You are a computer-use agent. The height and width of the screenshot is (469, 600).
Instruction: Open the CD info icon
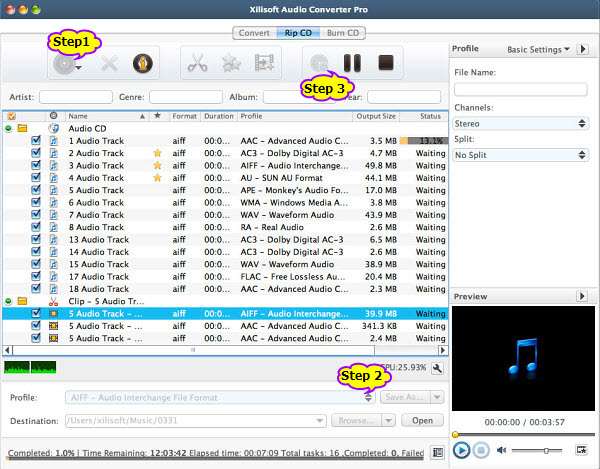(143, 63)
